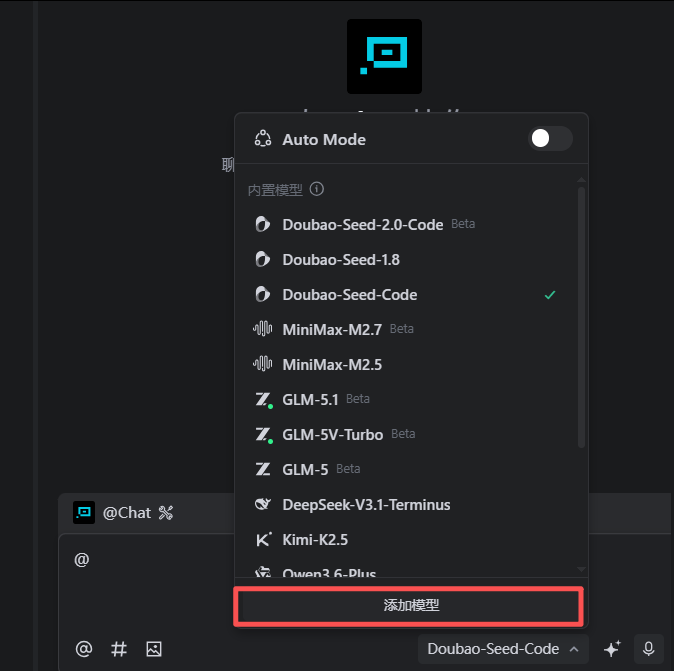Screen dimensions: 674x671
Task: Click the scroll up arrow in model list
Action: click(581, 180)
